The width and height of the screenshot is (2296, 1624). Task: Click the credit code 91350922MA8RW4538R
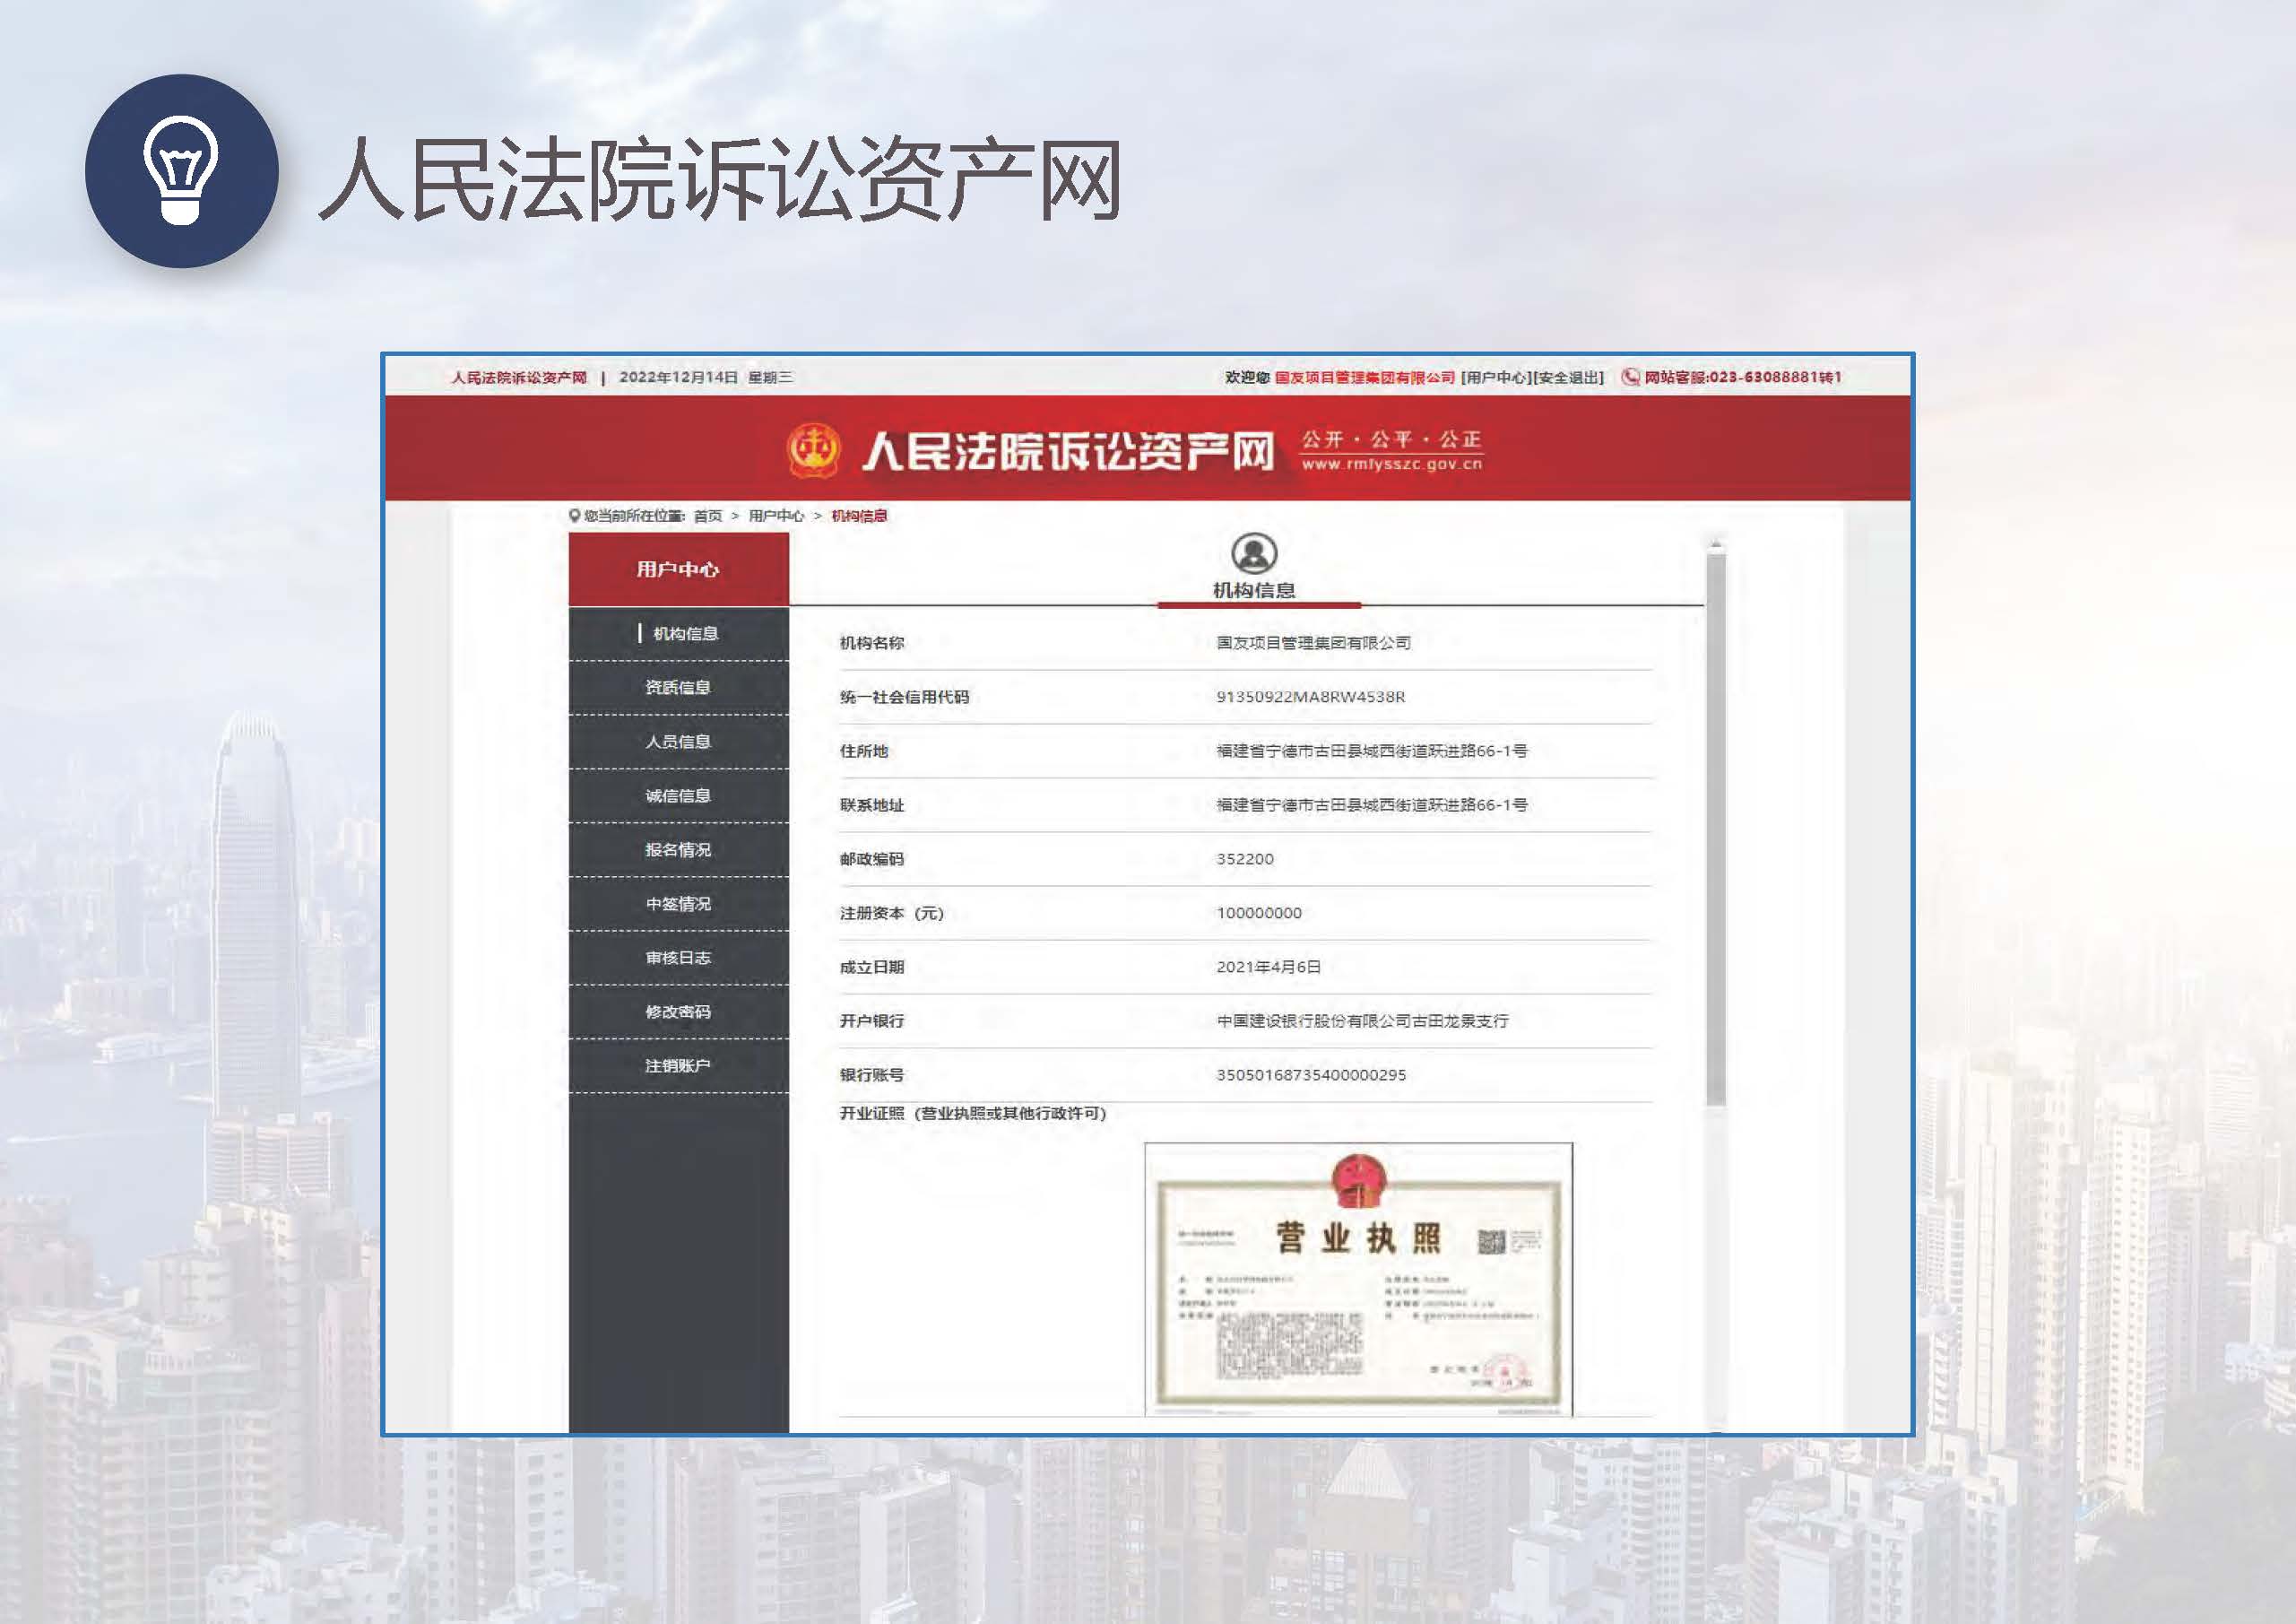tap(1310, 697)
